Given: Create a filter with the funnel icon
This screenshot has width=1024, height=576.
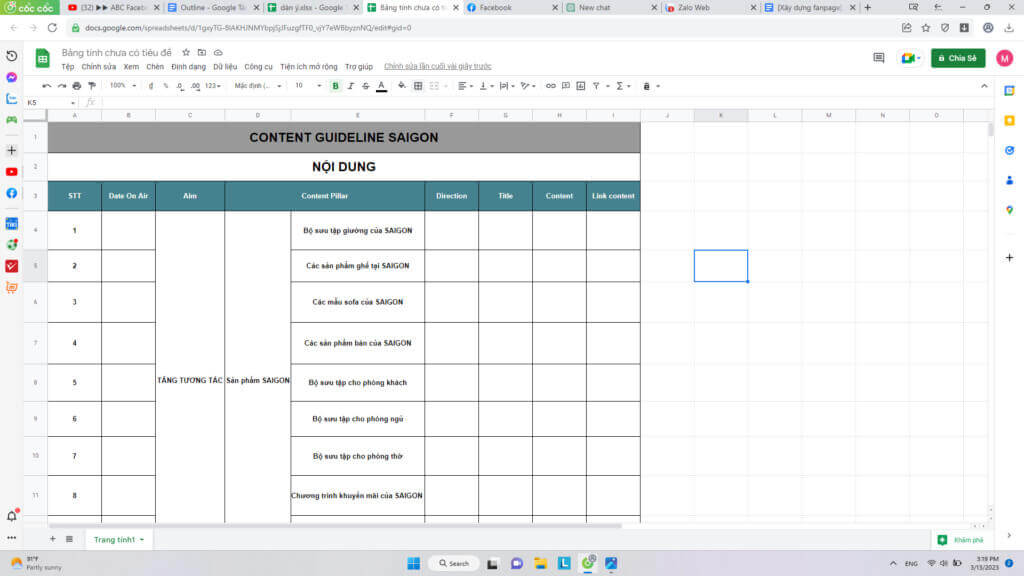Looking at the screenshot, I should pyautogui.click(x=596, y=86).
